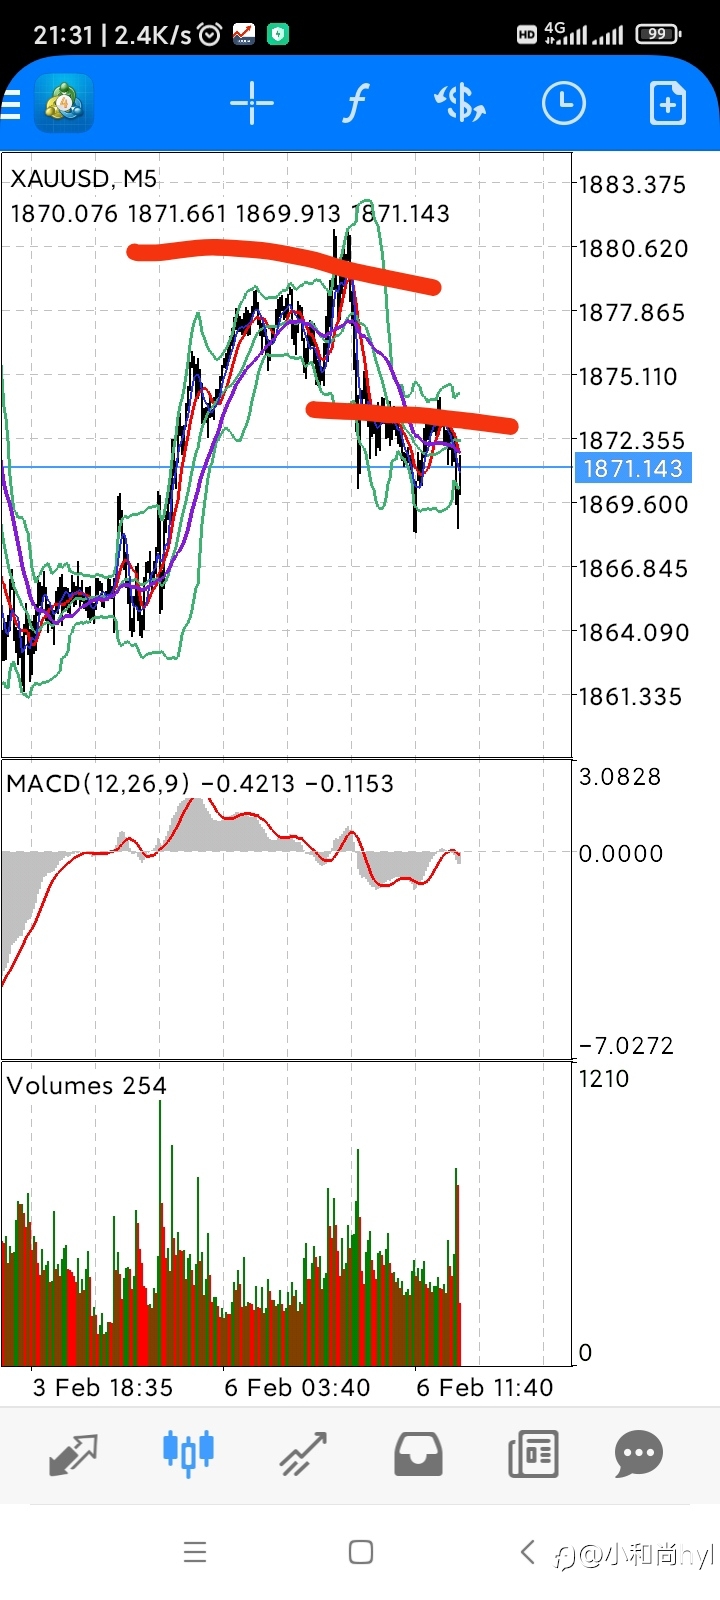The width and height of the screenshot is (720, 1600).
Task: Open the History inbox tray tab
Action: [x=418, y=1455]
